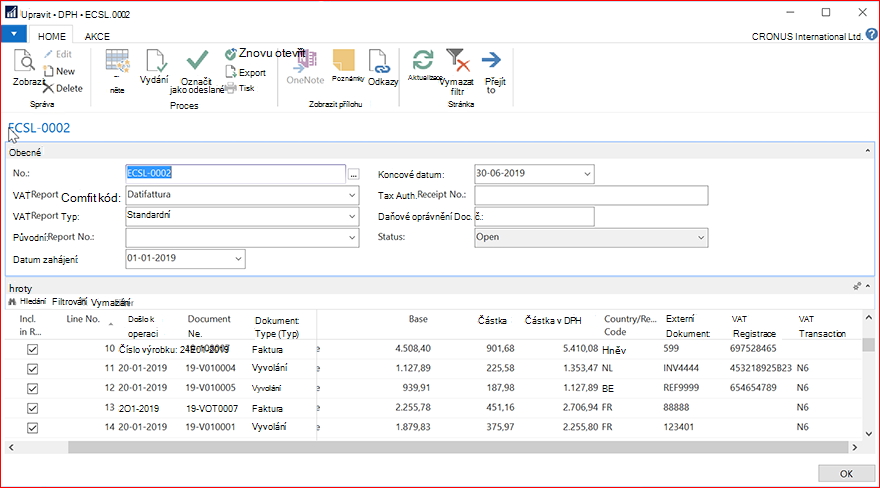Click the horizontal scrollbar thumb
The image size is (880, 488).
pyautogui.click(x=458, y=447)
